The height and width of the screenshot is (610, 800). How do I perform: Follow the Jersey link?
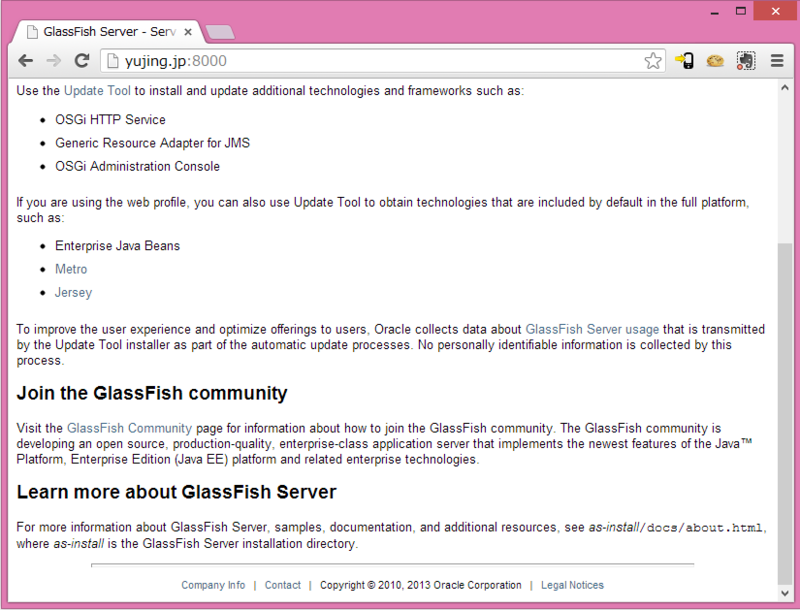coord(73,293)
